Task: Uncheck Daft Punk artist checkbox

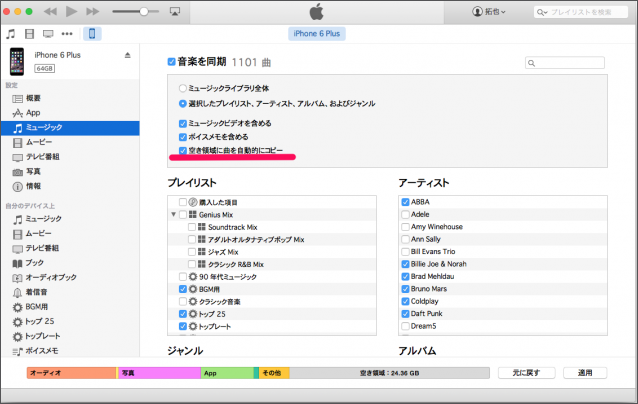Action: click(x=405, y=314)
